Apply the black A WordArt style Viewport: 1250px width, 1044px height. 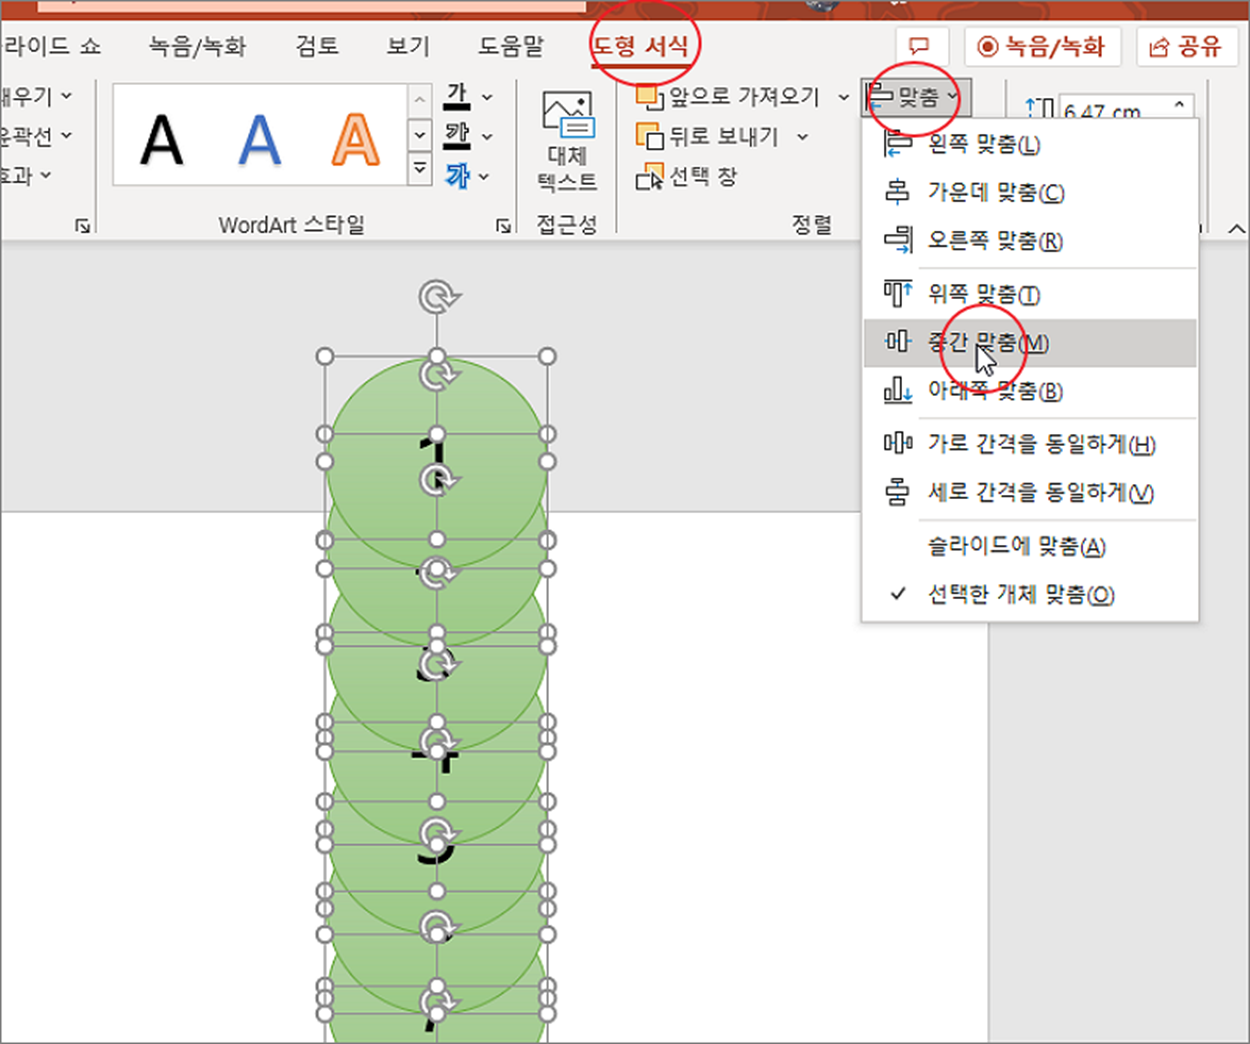tap(162, 140)
